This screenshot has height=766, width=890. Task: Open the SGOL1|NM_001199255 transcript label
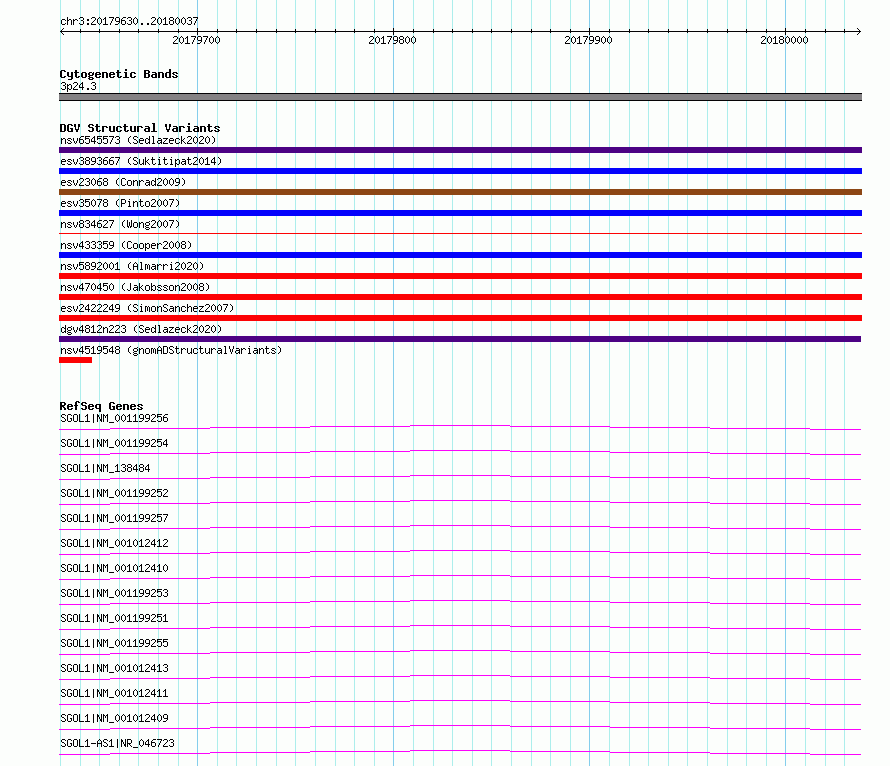click(x=114, y=643)
